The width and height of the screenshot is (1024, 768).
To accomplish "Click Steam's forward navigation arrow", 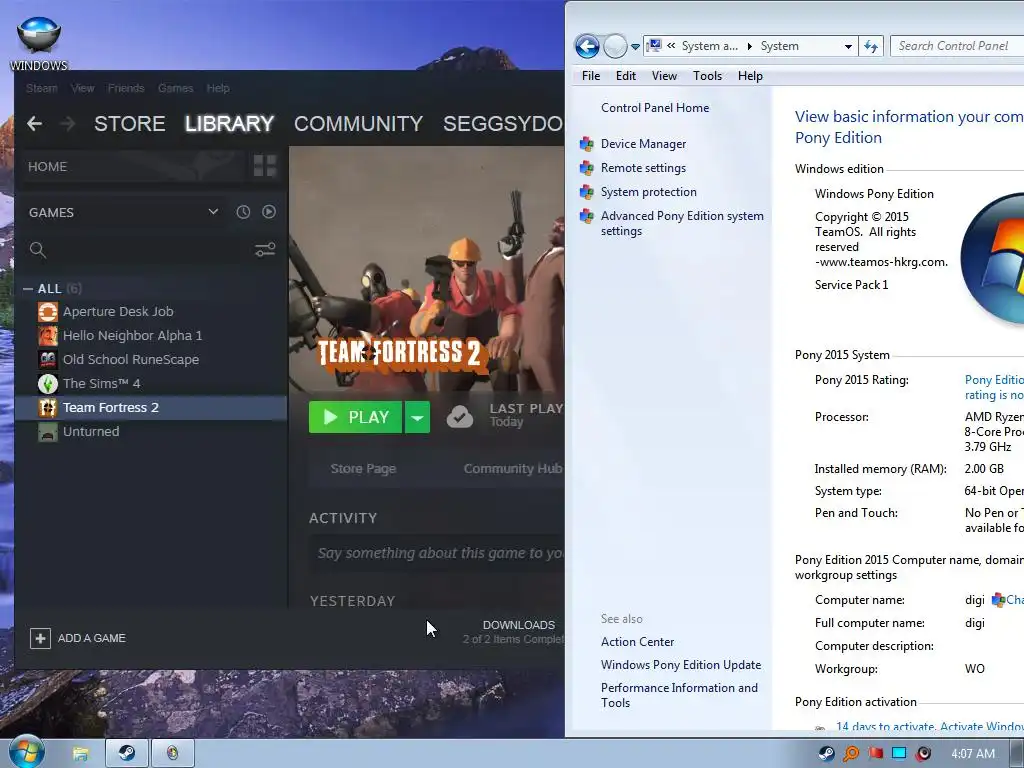I will [x=67, y=123].
